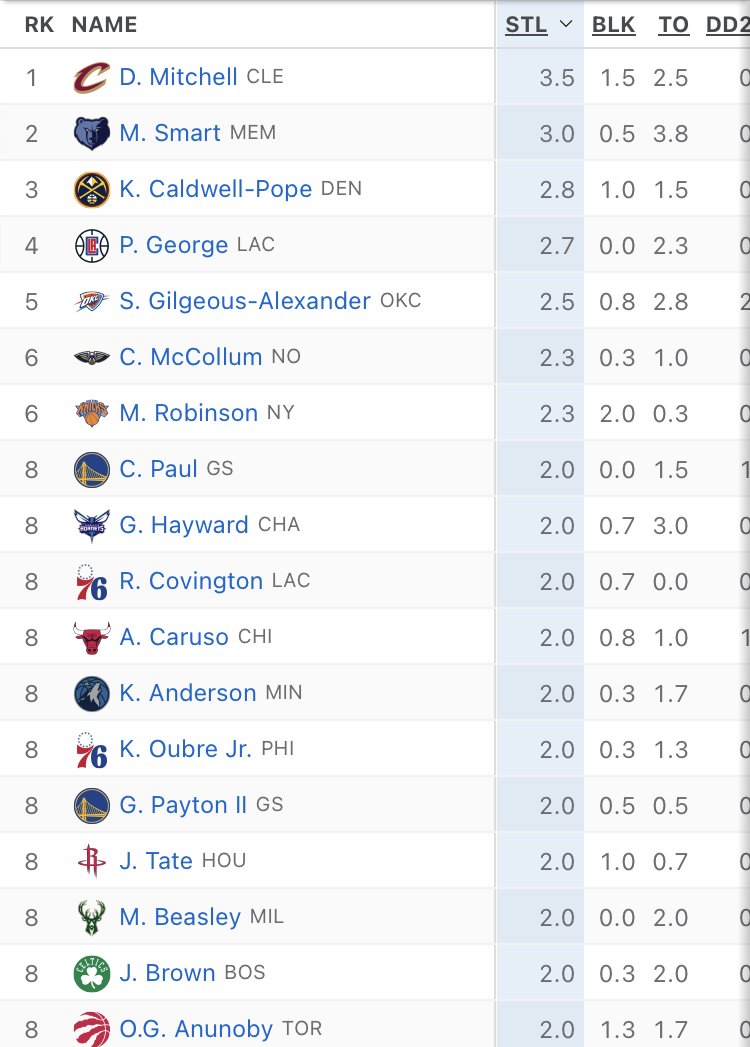Image resolution: width=750 pixels, height=1047 pixels.
Task: Click the Oklahoma City Thunder logo
Action: point(92,301)
